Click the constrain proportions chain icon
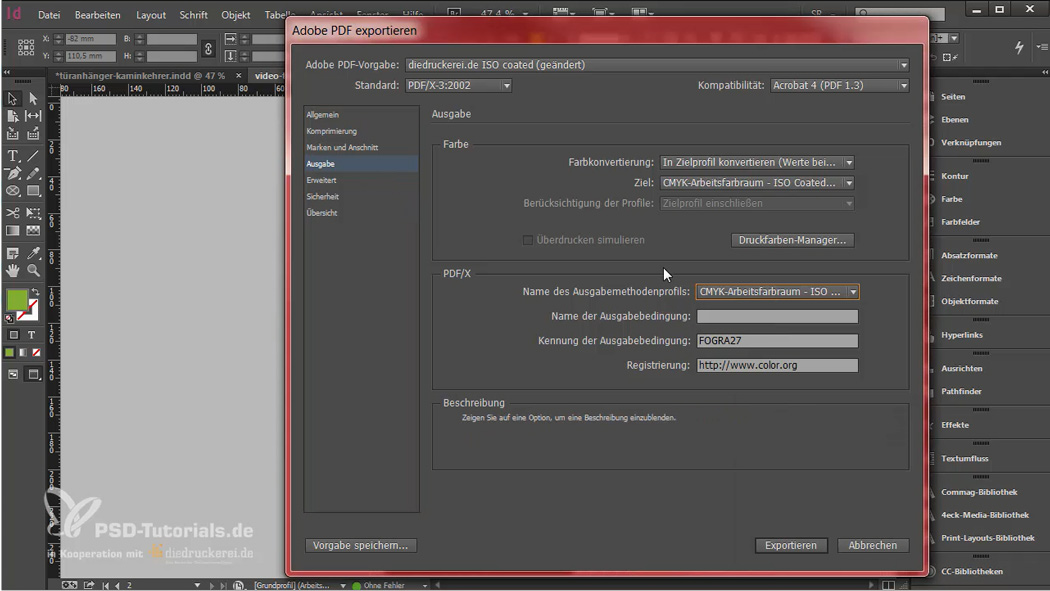 pyautogui.click(x=208, y=49)
